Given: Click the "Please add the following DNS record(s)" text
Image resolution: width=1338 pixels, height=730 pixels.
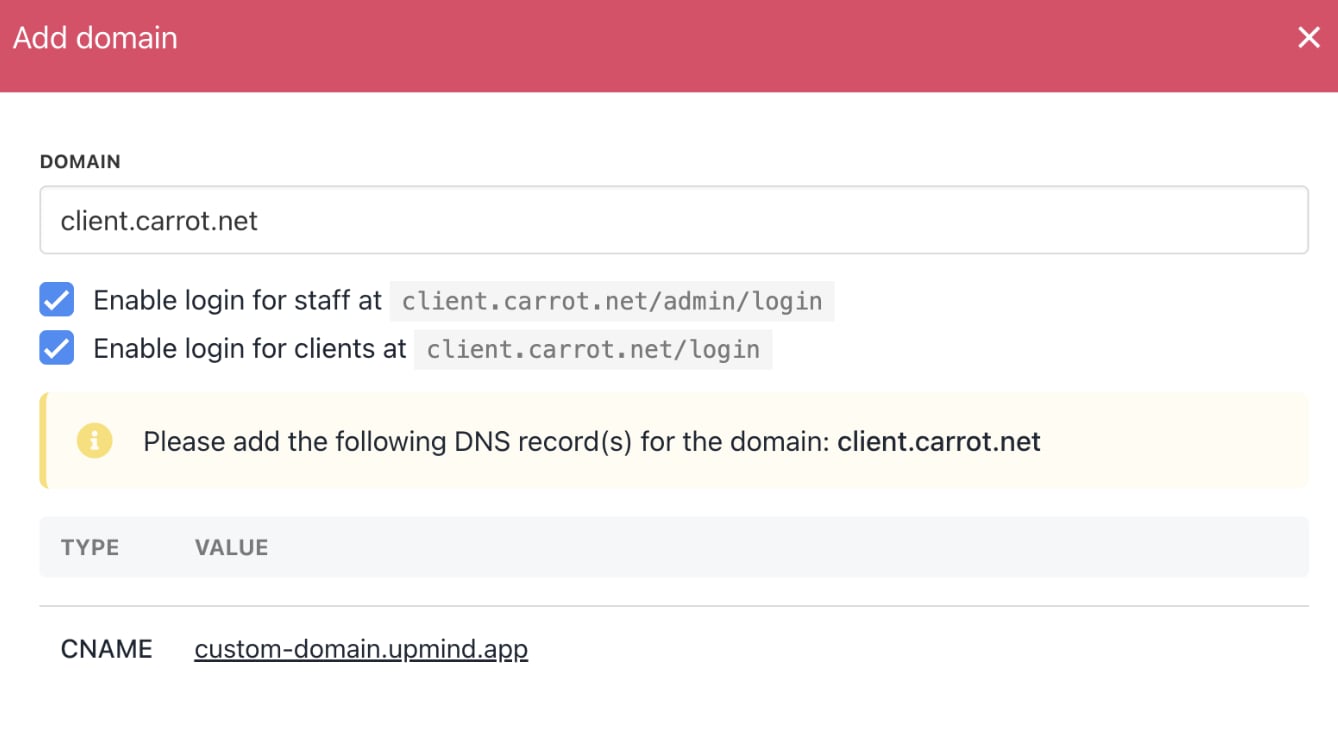Looking at the screenshot, I should [x=388, y=441].
